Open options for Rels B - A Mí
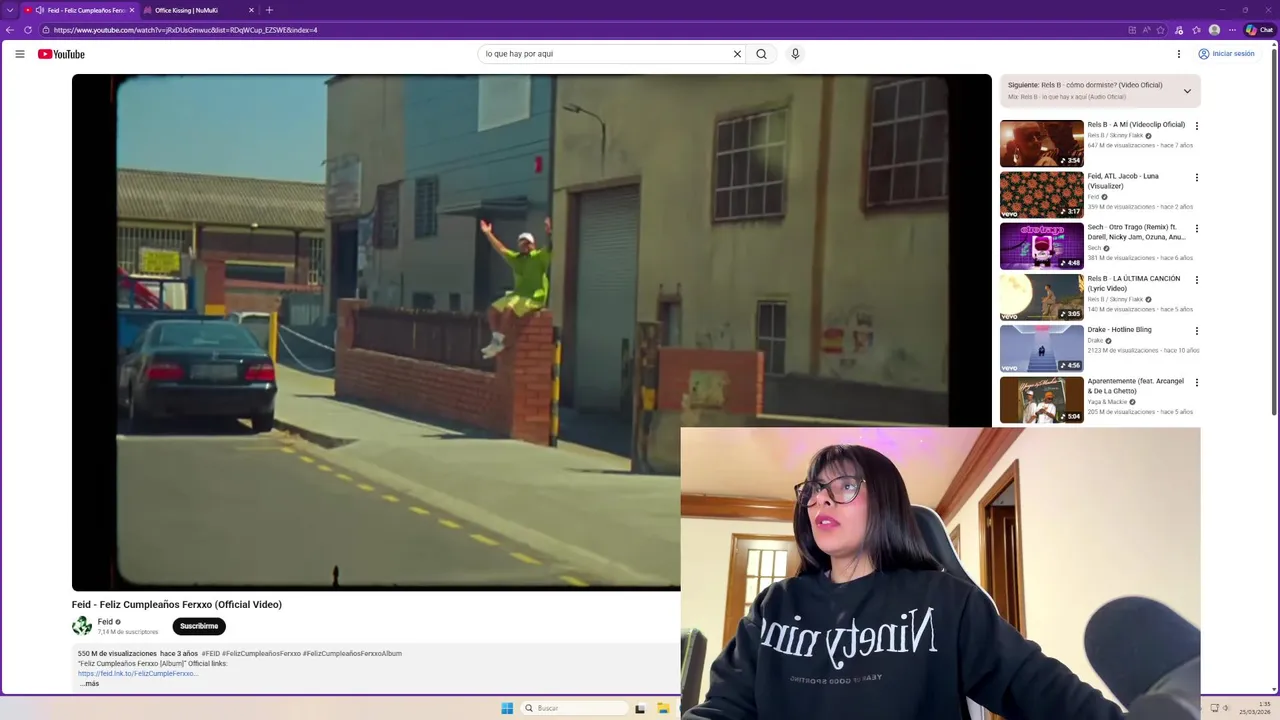 point(1197,126)
